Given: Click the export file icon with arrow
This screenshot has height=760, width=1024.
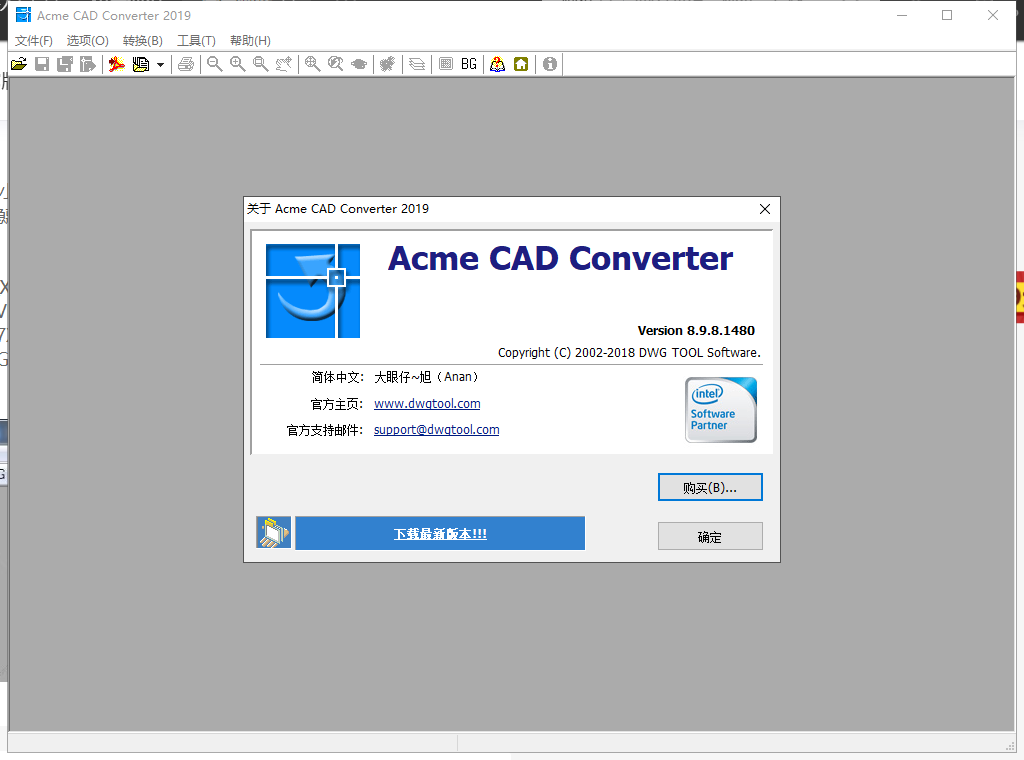Looking at the screenshot, I should 88,64.
